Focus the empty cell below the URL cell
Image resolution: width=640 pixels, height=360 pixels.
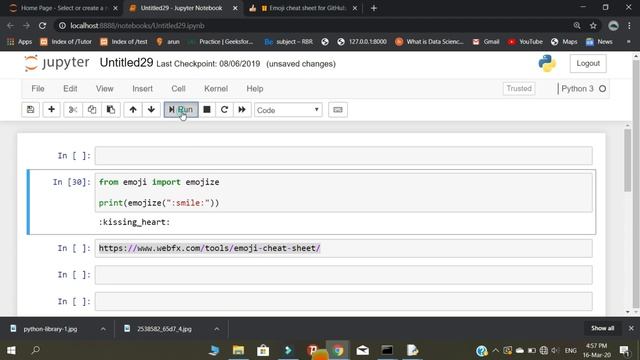(343, 275)
